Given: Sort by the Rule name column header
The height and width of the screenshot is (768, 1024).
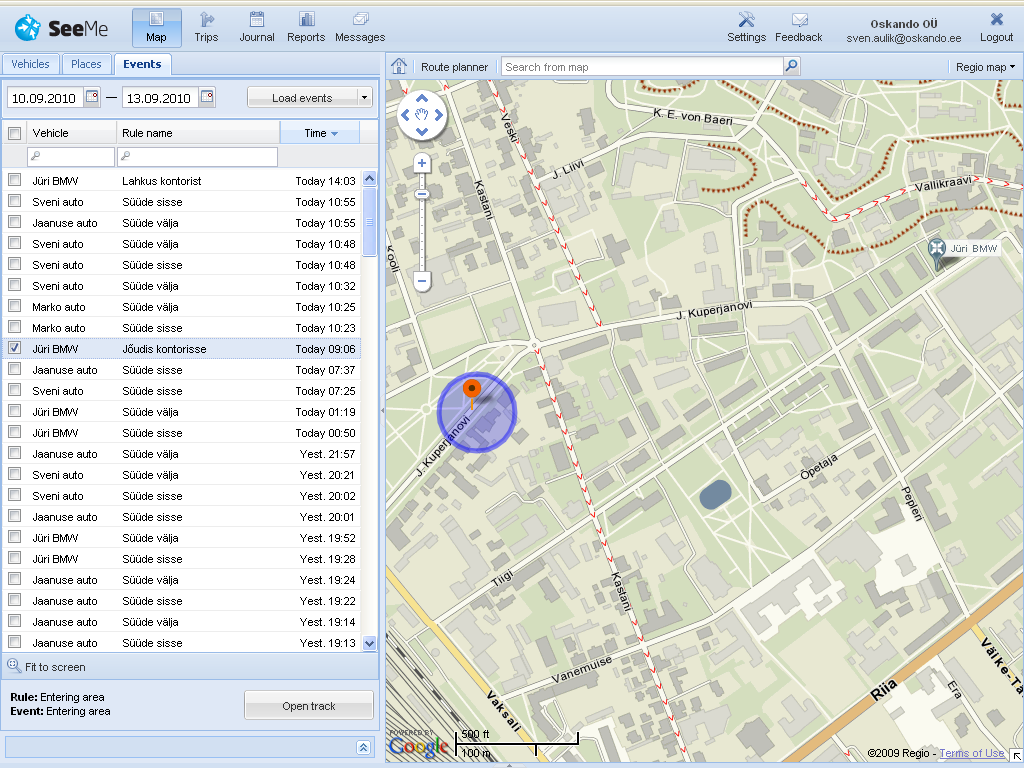Looking at the screenshot, I should click(x=198, y=133).
